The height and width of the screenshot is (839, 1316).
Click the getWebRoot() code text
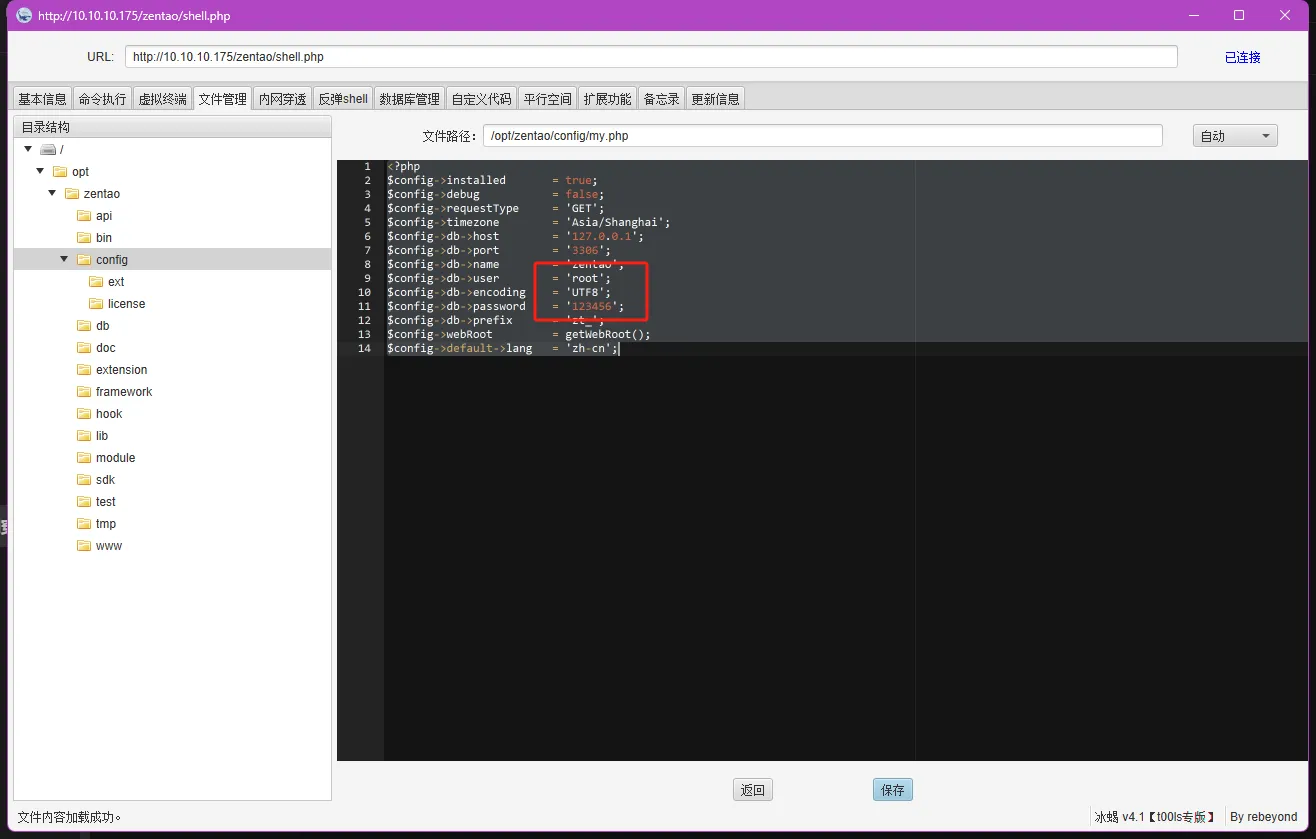point(607,334)
